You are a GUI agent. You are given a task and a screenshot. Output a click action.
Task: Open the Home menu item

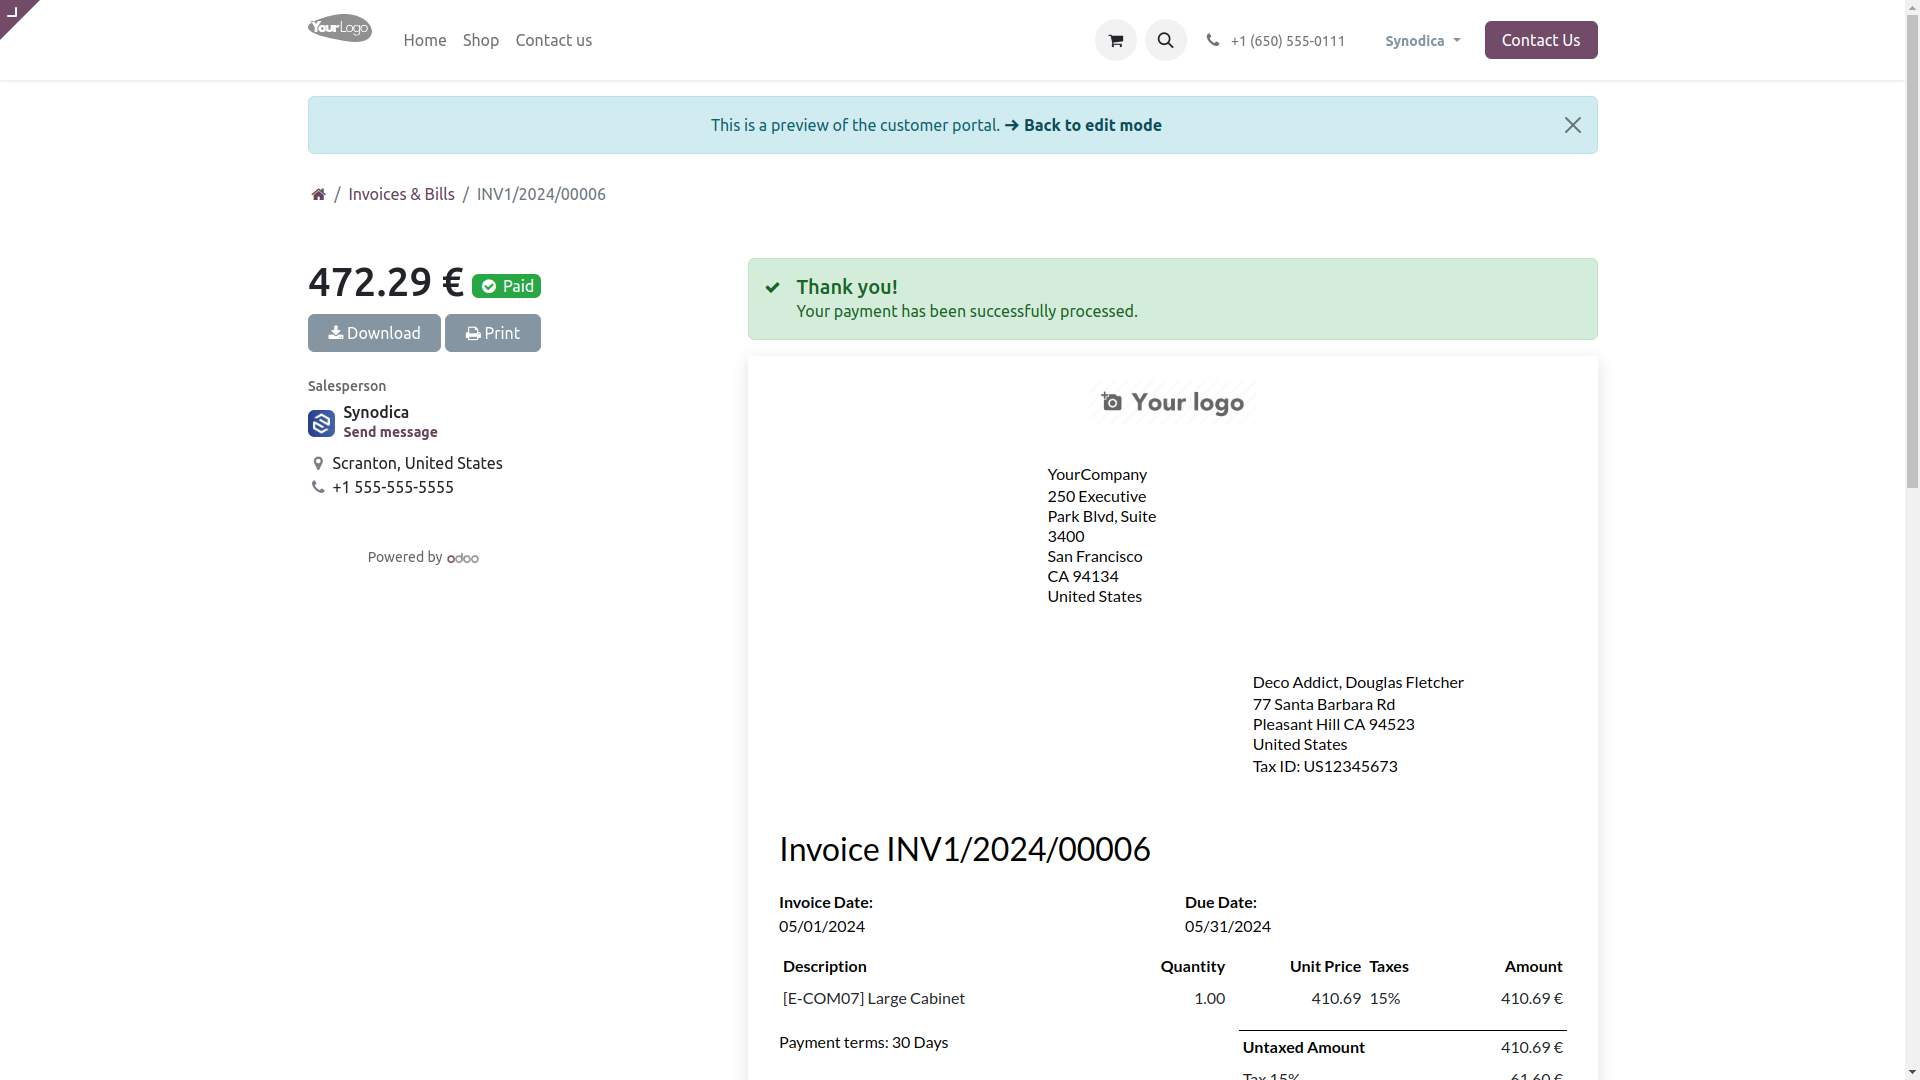point(424,40)
